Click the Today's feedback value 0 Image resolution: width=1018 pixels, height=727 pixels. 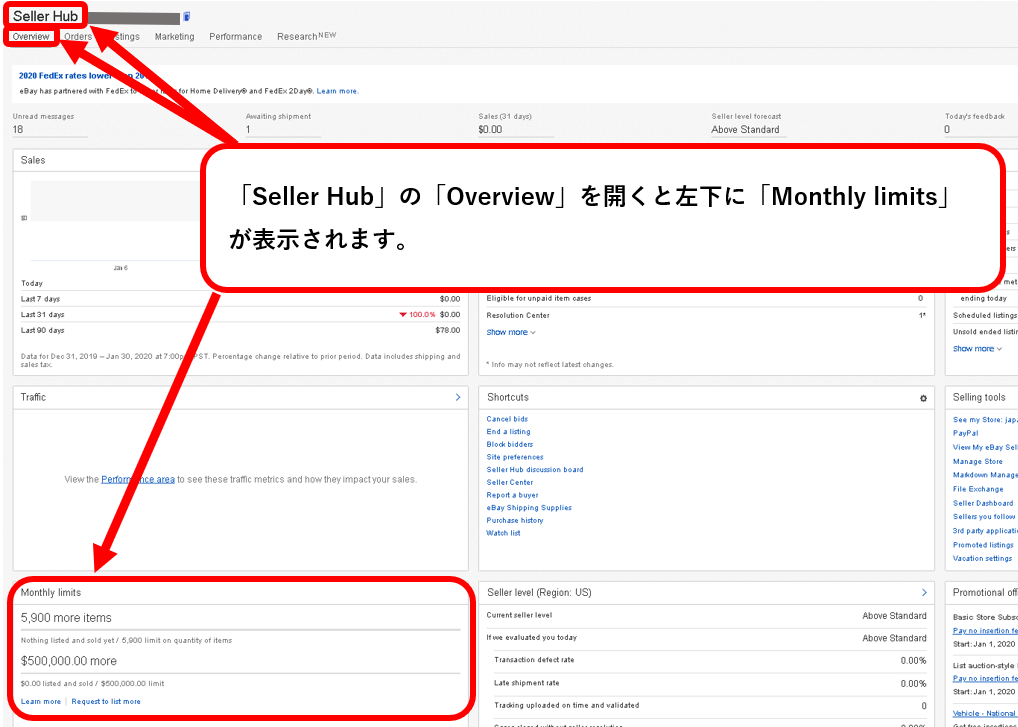coord(947,129)
